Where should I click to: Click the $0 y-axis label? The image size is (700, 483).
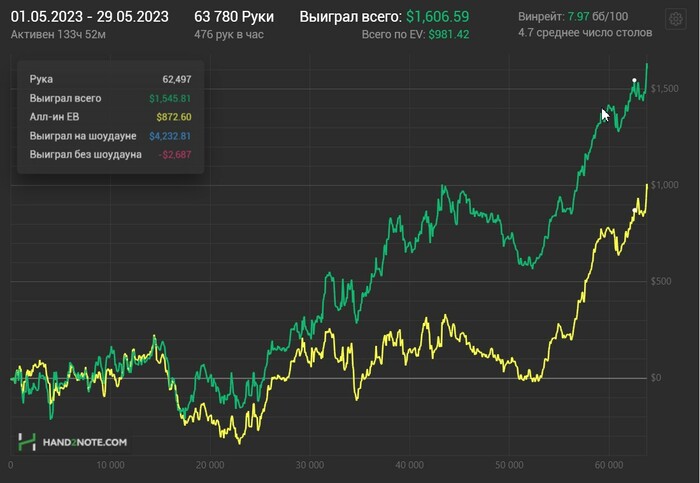656,378
